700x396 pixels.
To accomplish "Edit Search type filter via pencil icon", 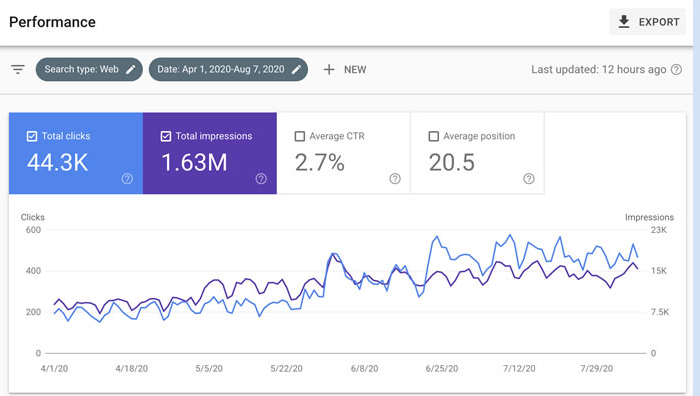I will [x=130, y=69].
